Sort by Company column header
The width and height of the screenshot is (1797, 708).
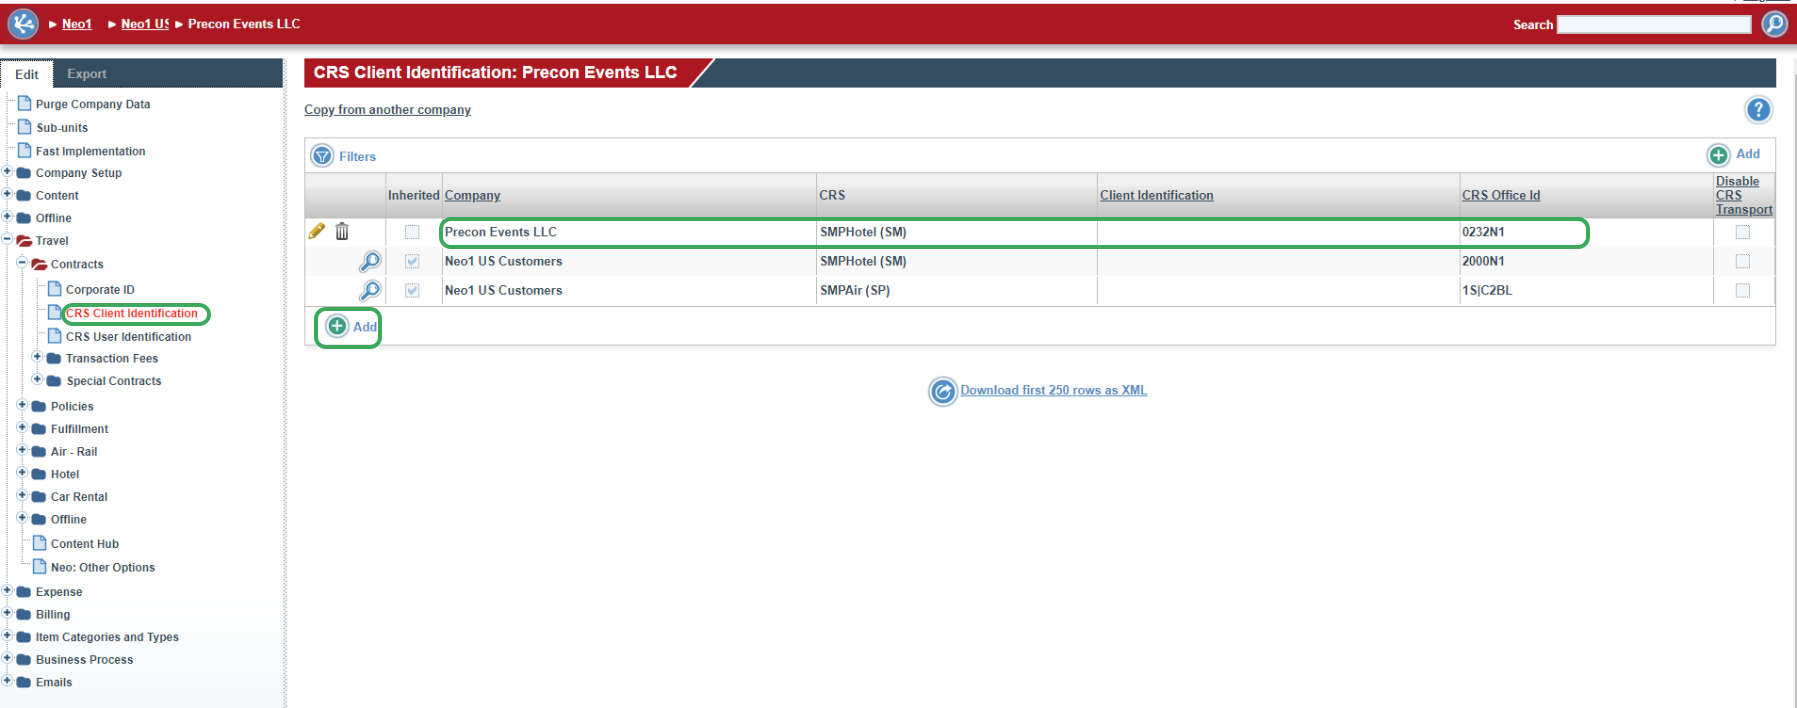pos(472,196)
